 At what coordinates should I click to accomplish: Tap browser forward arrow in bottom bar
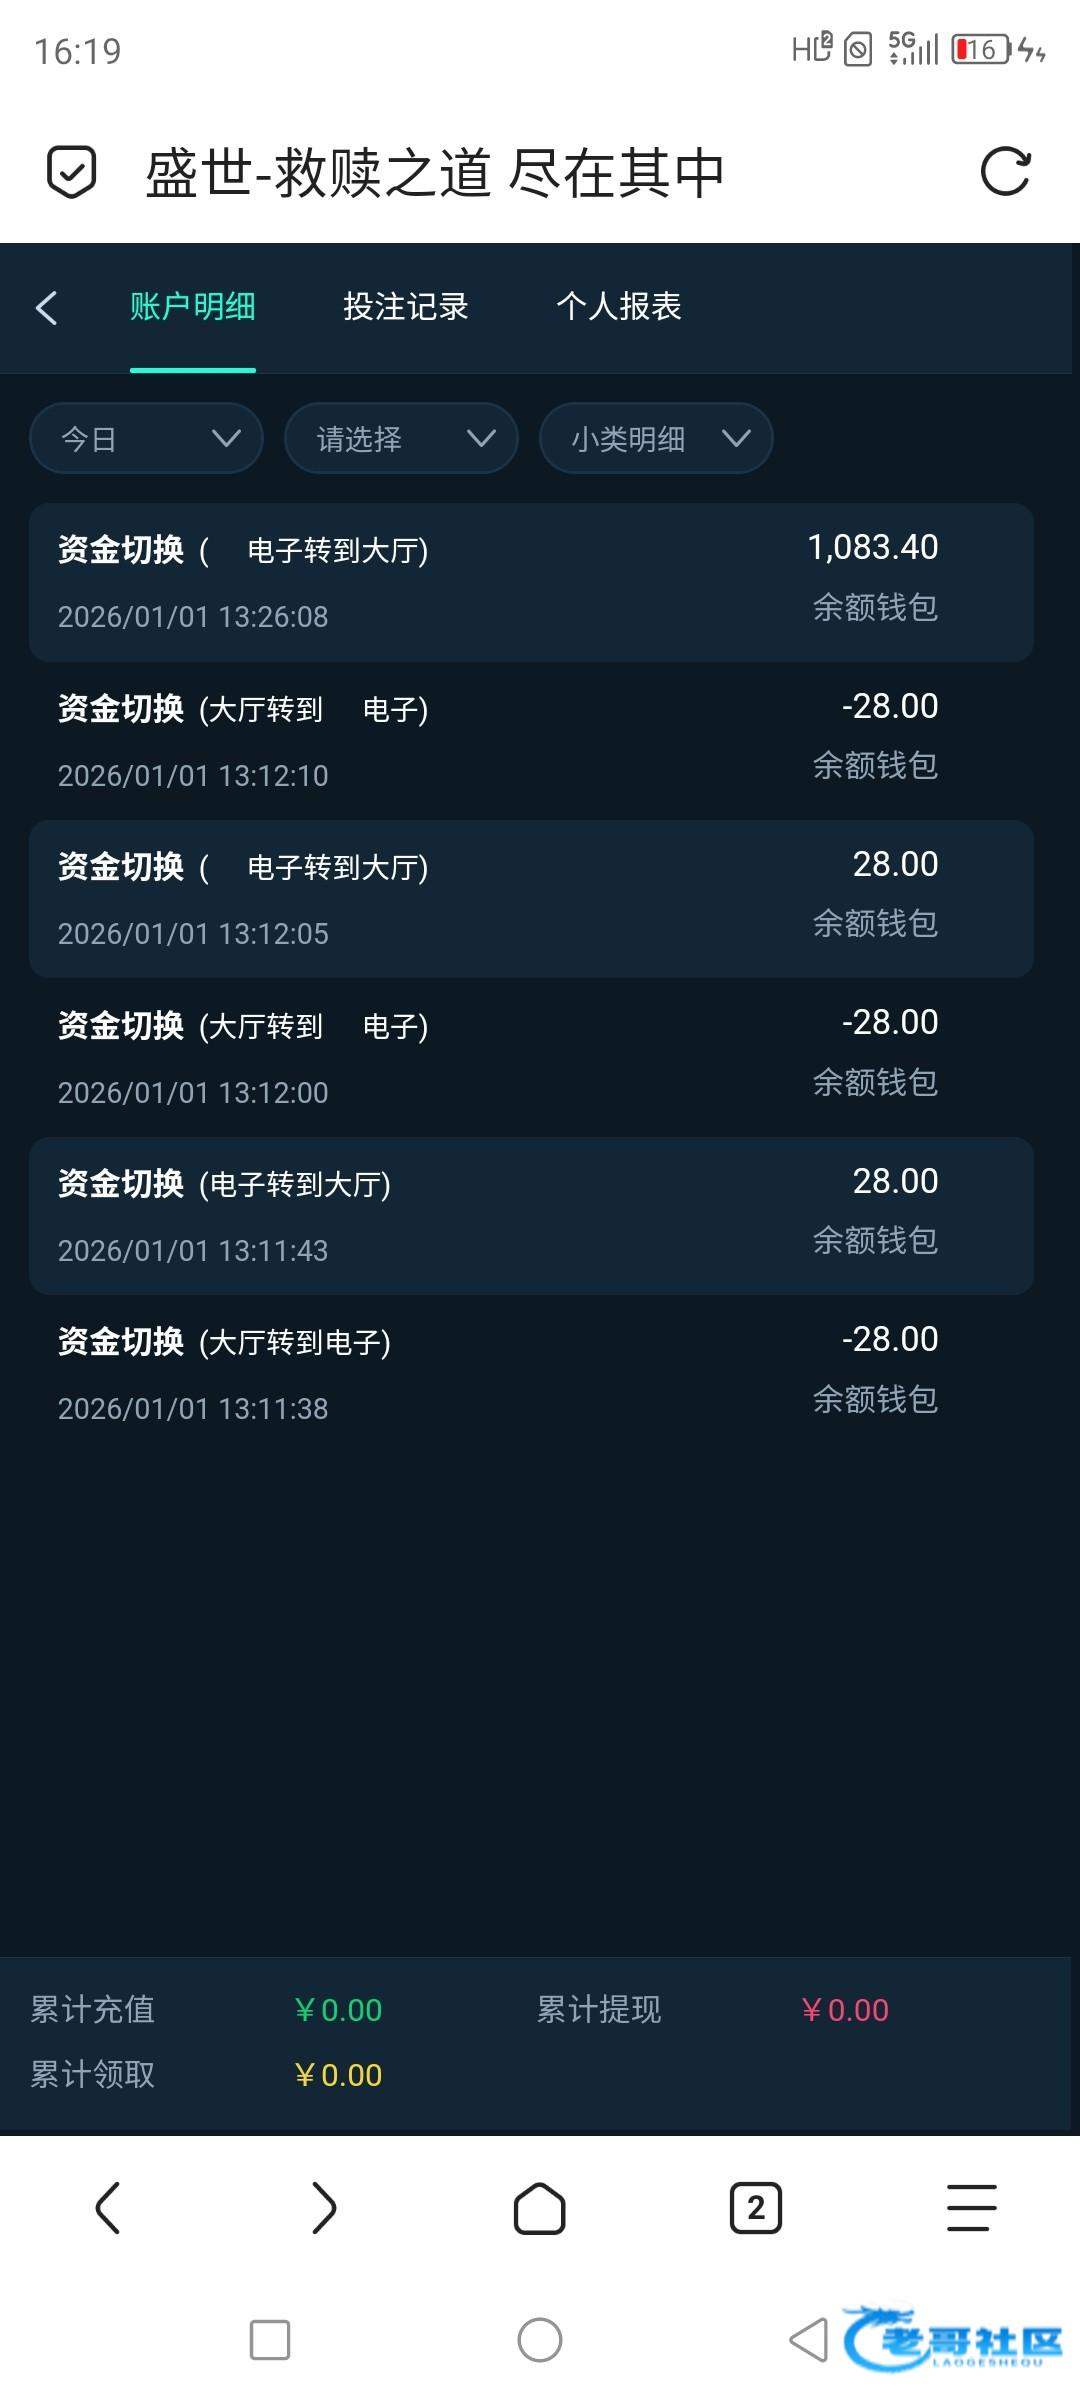click(324, 2208)
